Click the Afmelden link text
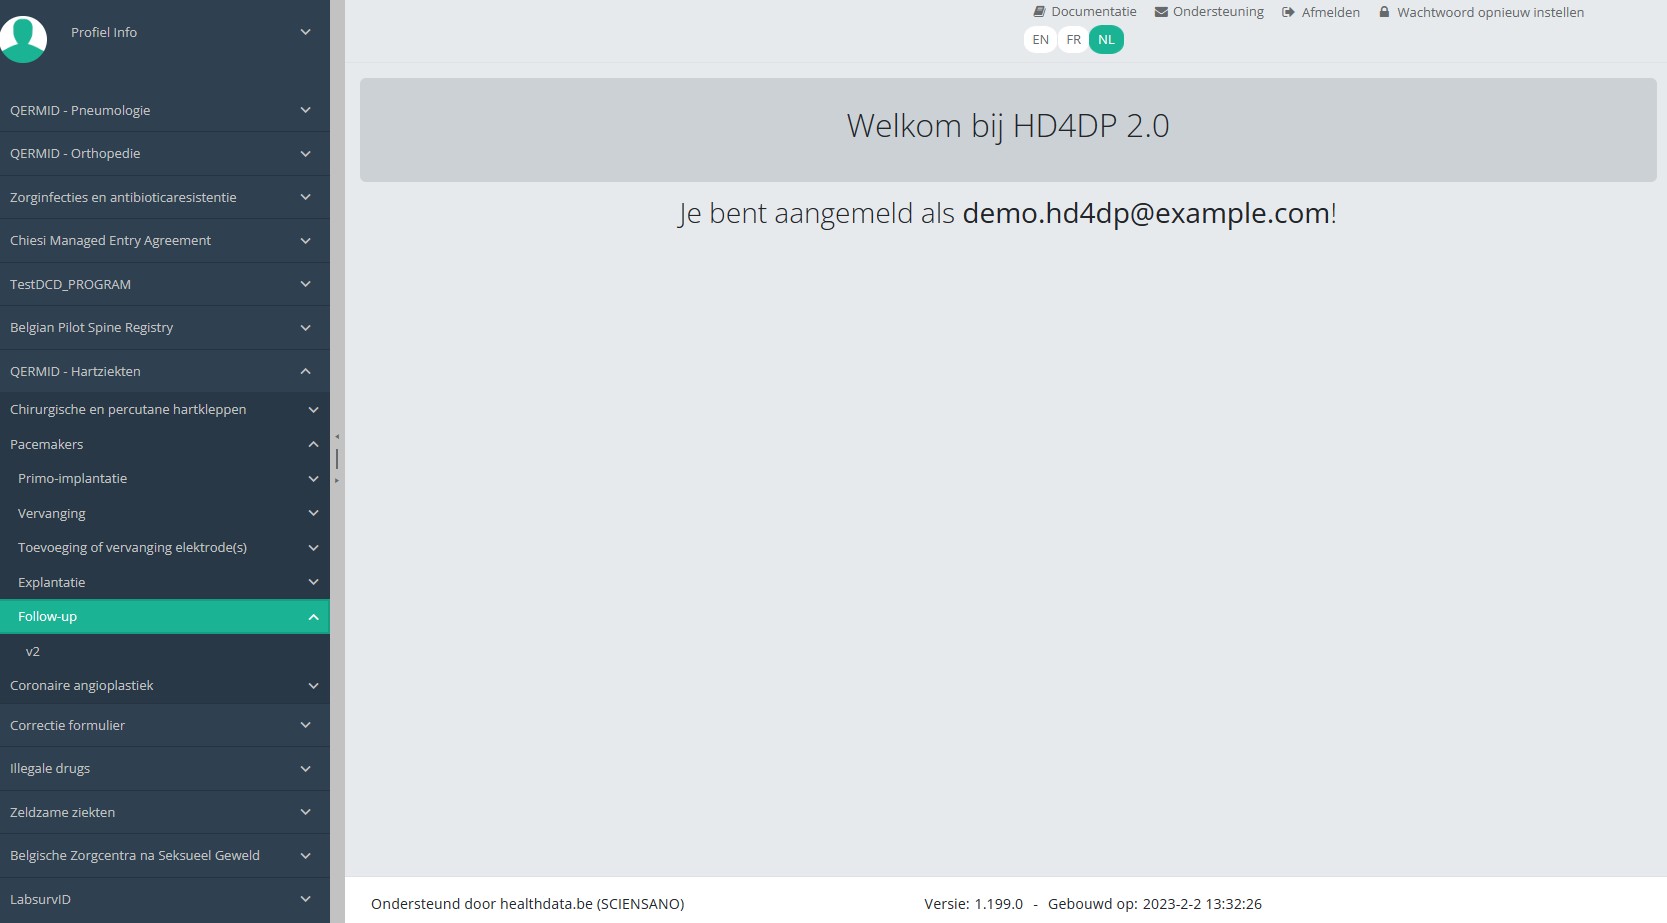 click(x=1330, y=12)
